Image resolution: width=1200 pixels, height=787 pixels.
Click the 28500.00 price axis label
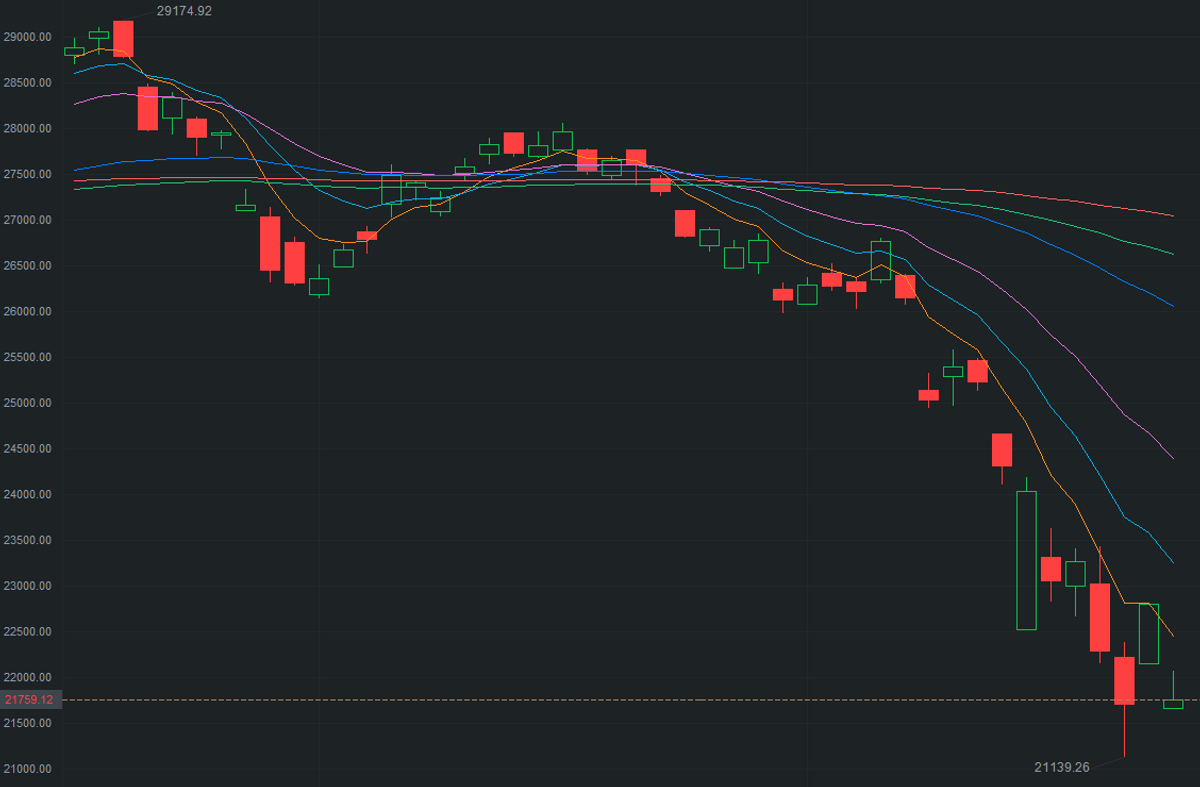click(28, 83)
